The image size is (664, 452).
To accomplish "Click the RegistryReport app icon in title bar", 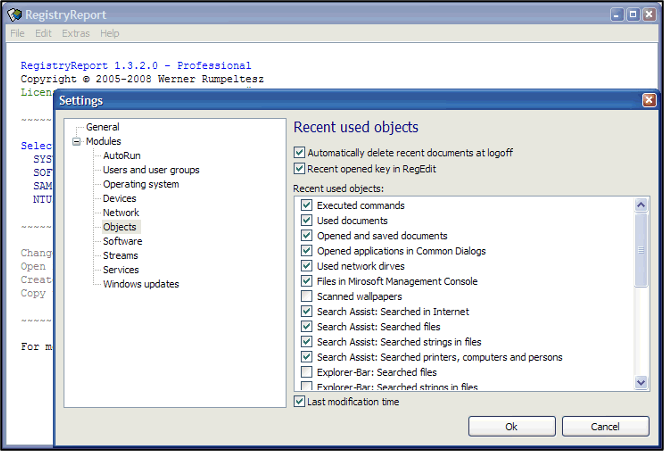I will coord(15,15).
